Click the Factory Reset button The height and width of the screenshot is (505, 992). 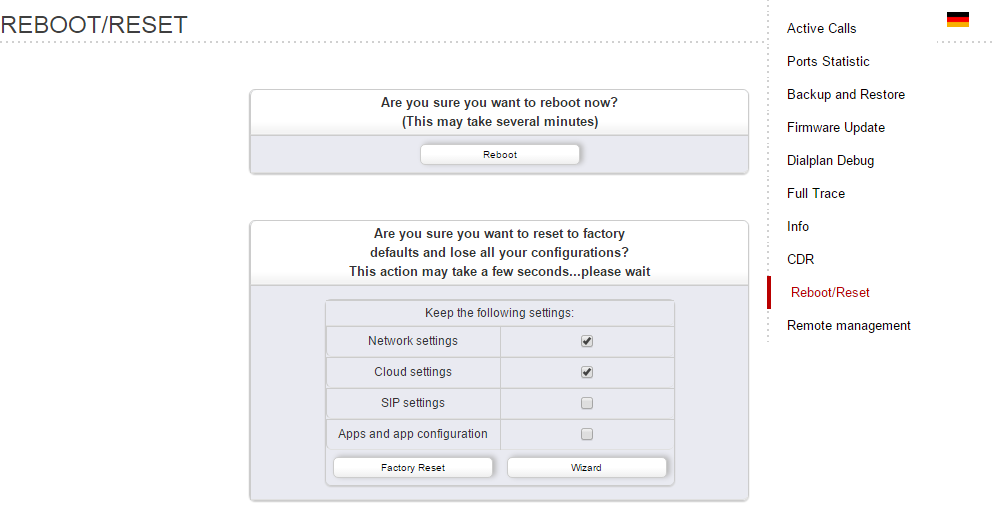[412, 468]
